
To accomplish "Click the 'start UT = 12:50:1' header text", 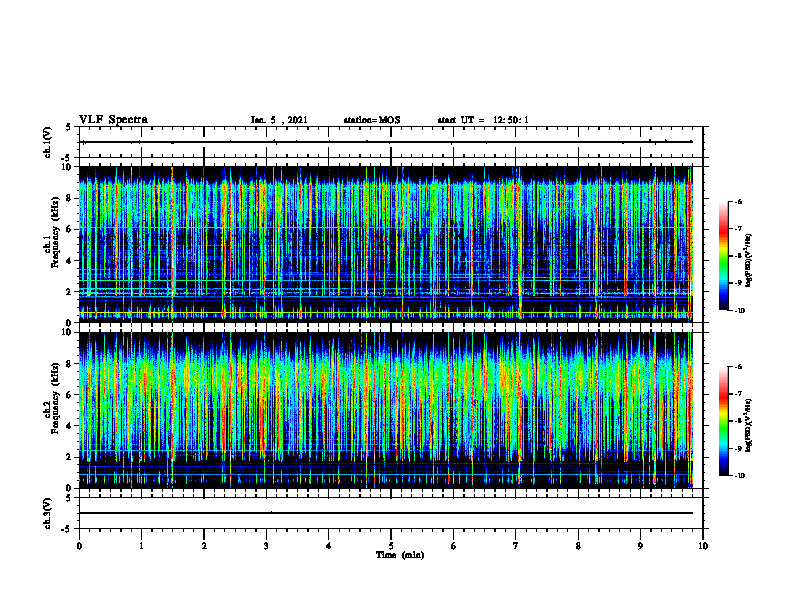I will click(x=483, y=120).
